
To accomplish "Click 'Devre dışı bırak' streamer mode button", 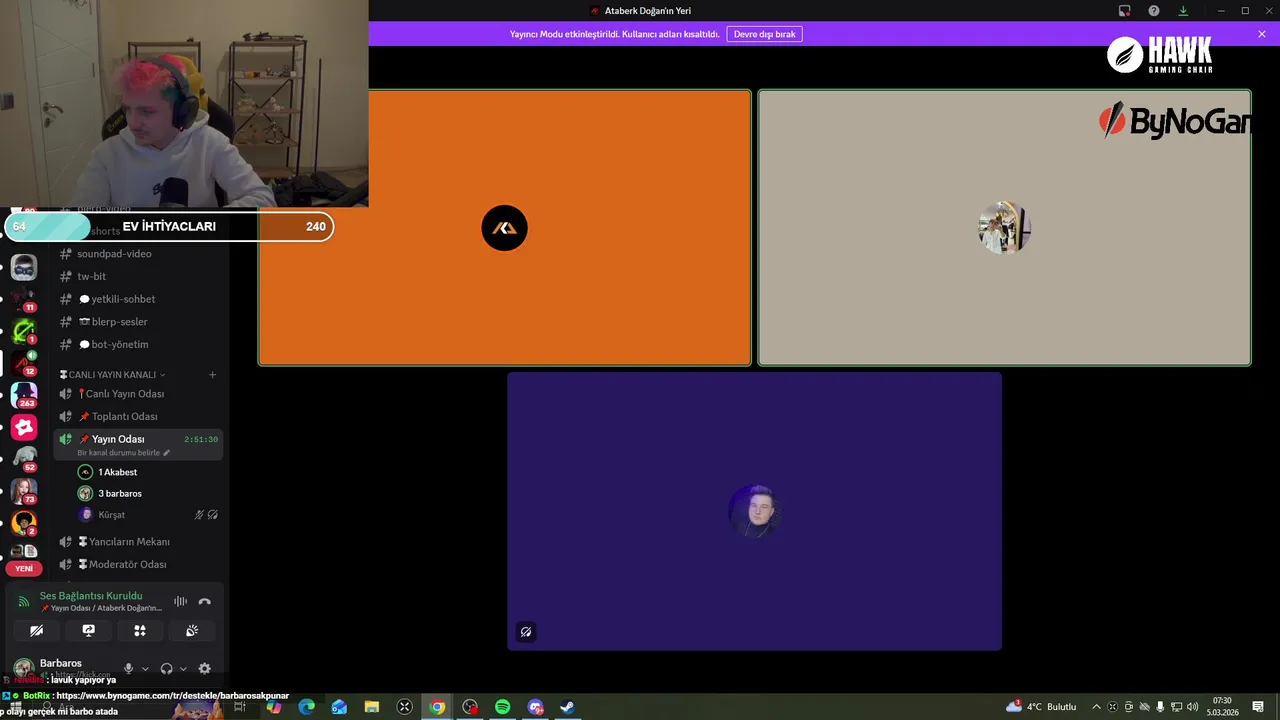I will [765, 34].
